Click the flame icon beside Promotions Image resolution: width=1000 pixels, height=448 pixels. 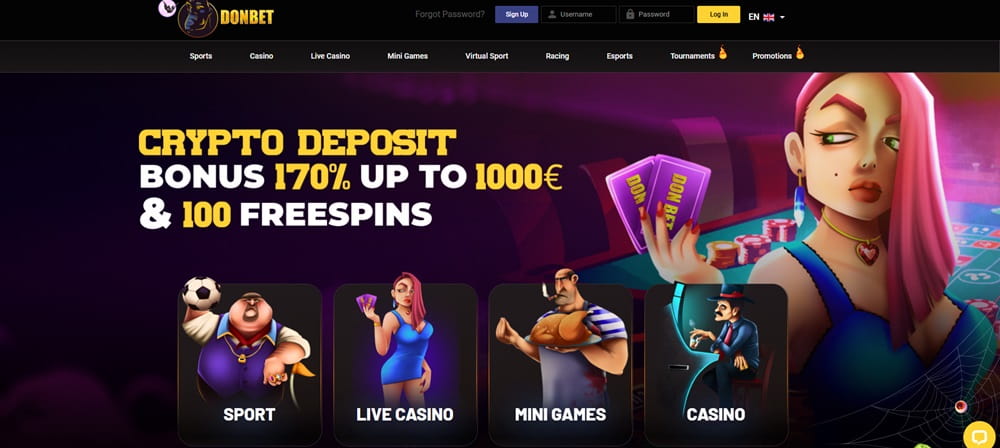pos(799,53)
